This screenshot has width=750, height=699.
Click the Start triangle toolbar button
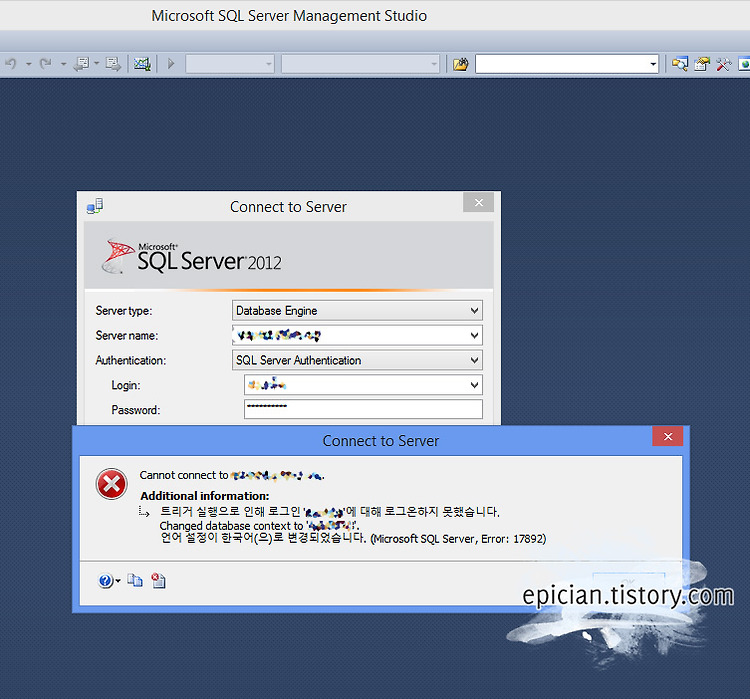click(171, 64)
